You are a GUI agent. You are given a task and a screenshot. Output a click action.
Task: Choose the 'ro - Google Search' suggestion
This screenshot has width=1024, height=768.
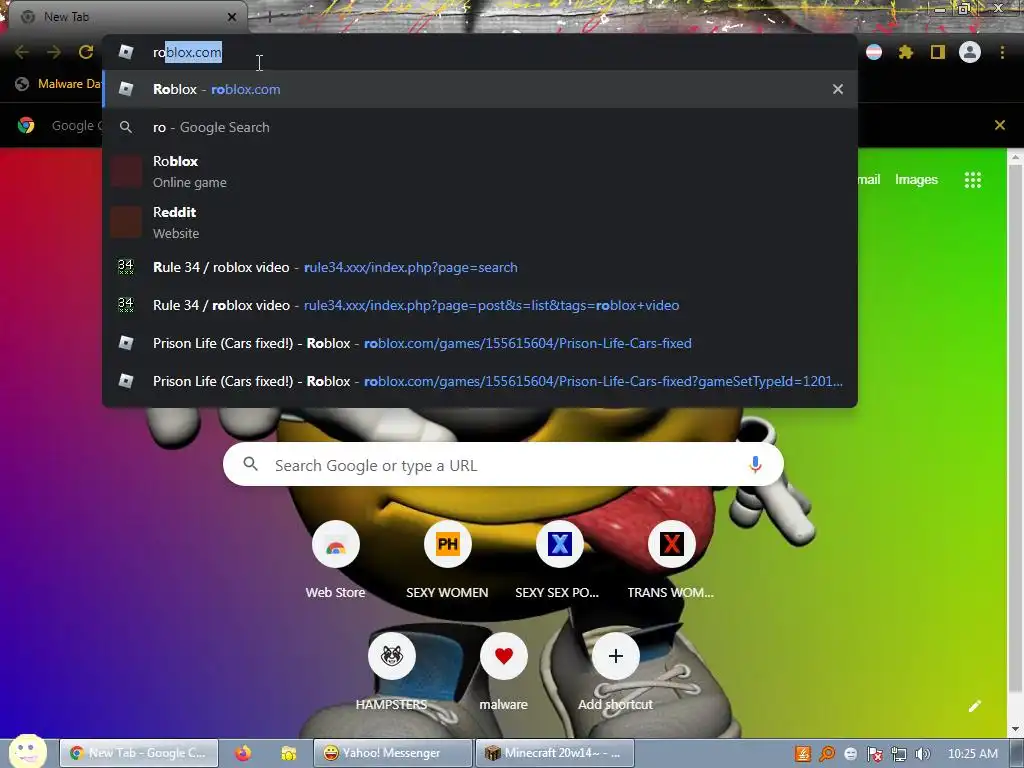coord(480,127)
